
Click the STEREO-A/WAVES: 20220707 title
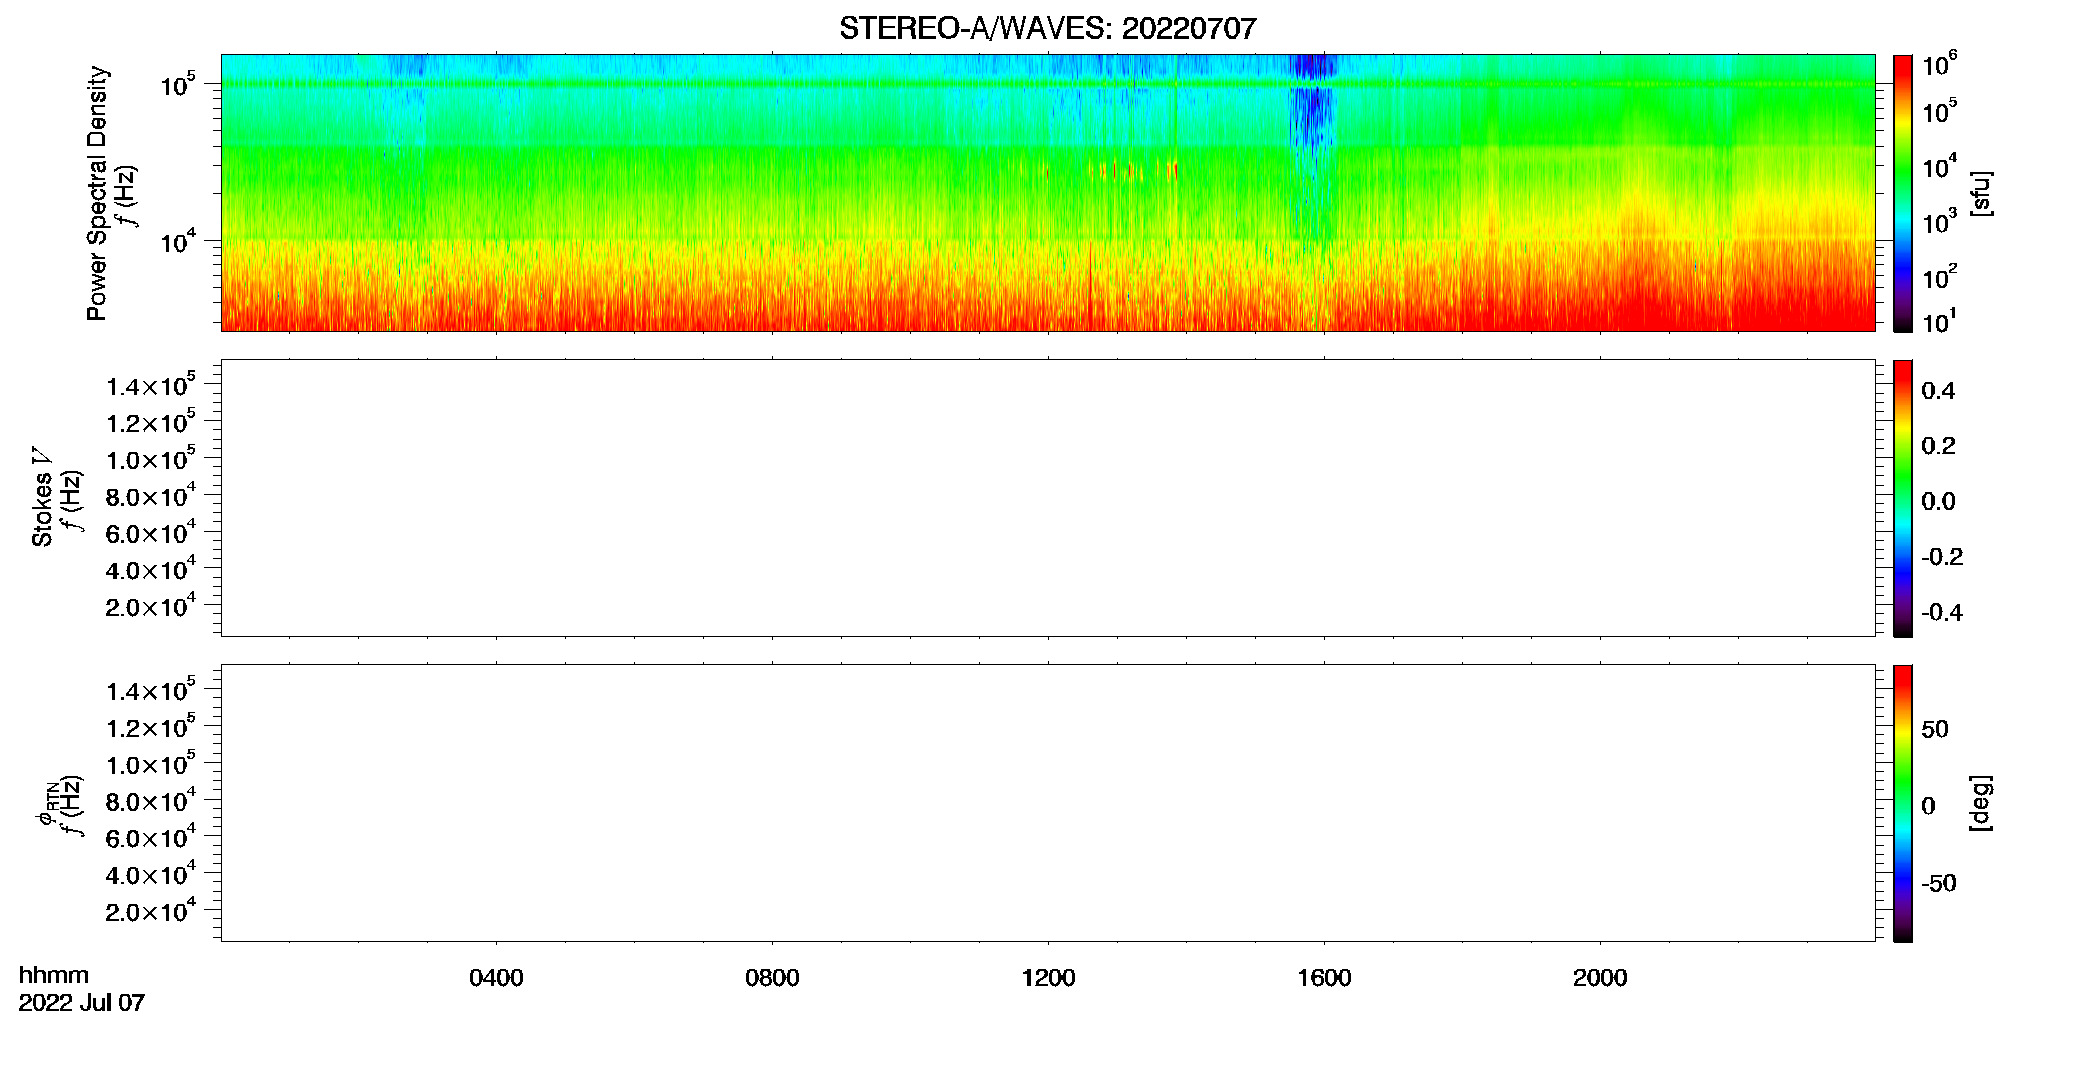[1047, 29]
